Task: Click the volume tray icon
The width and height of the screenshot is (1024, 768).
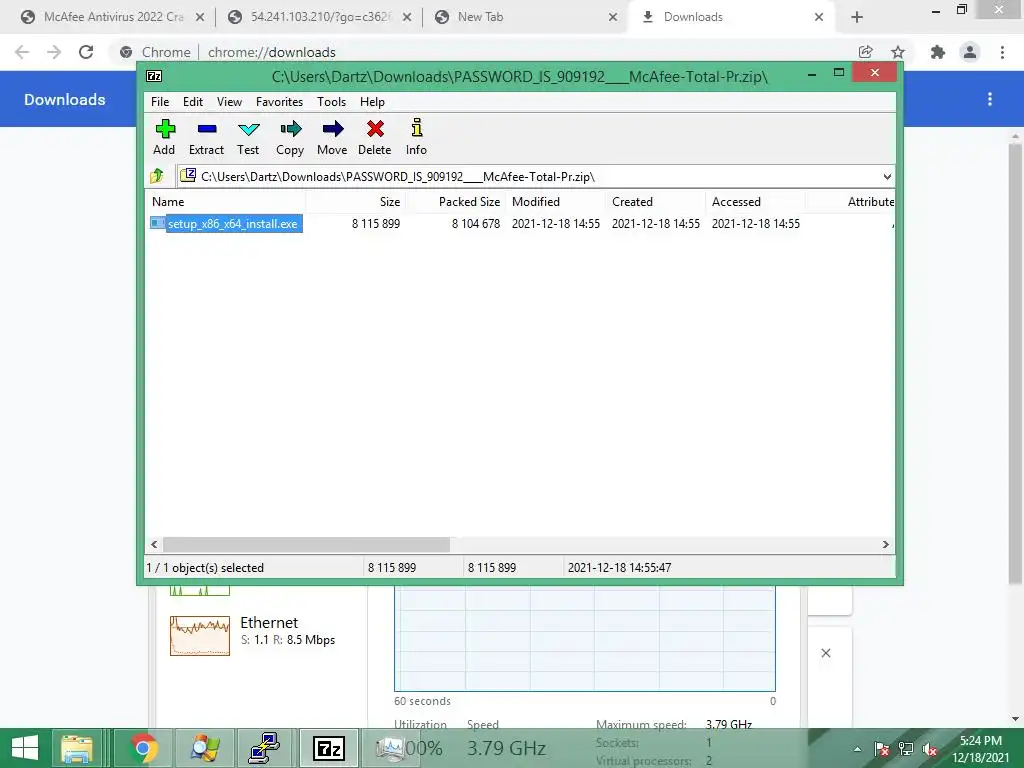Action: tap(930, 749)
